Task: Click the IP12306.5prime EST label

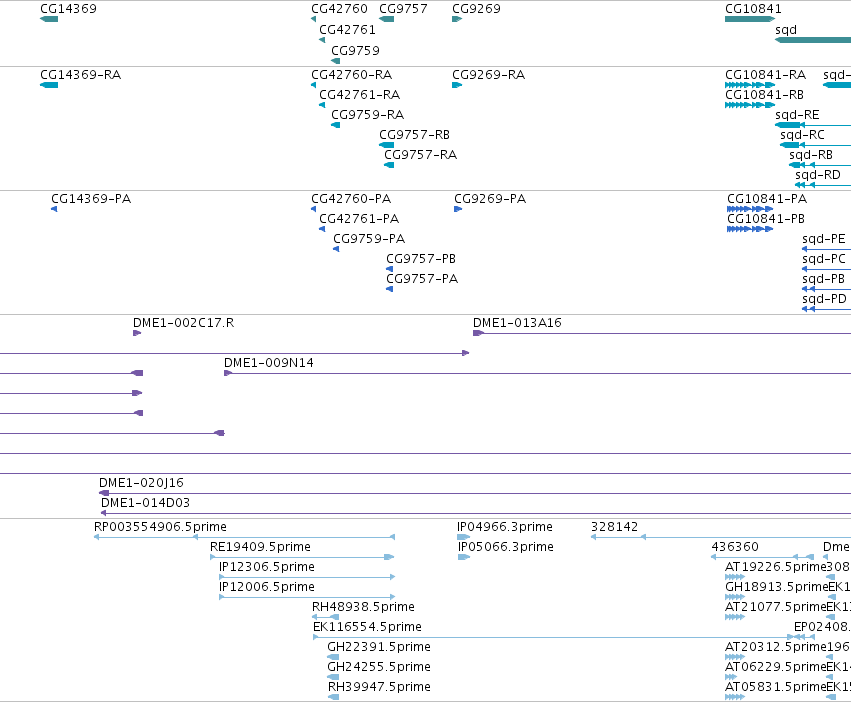Action: (266, 567)
